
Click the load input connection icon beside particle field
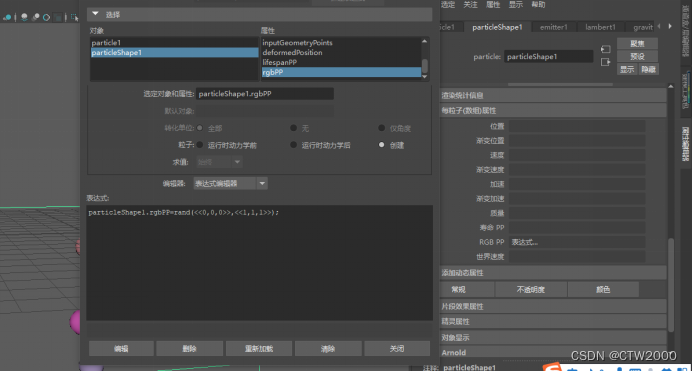(605, 49)
